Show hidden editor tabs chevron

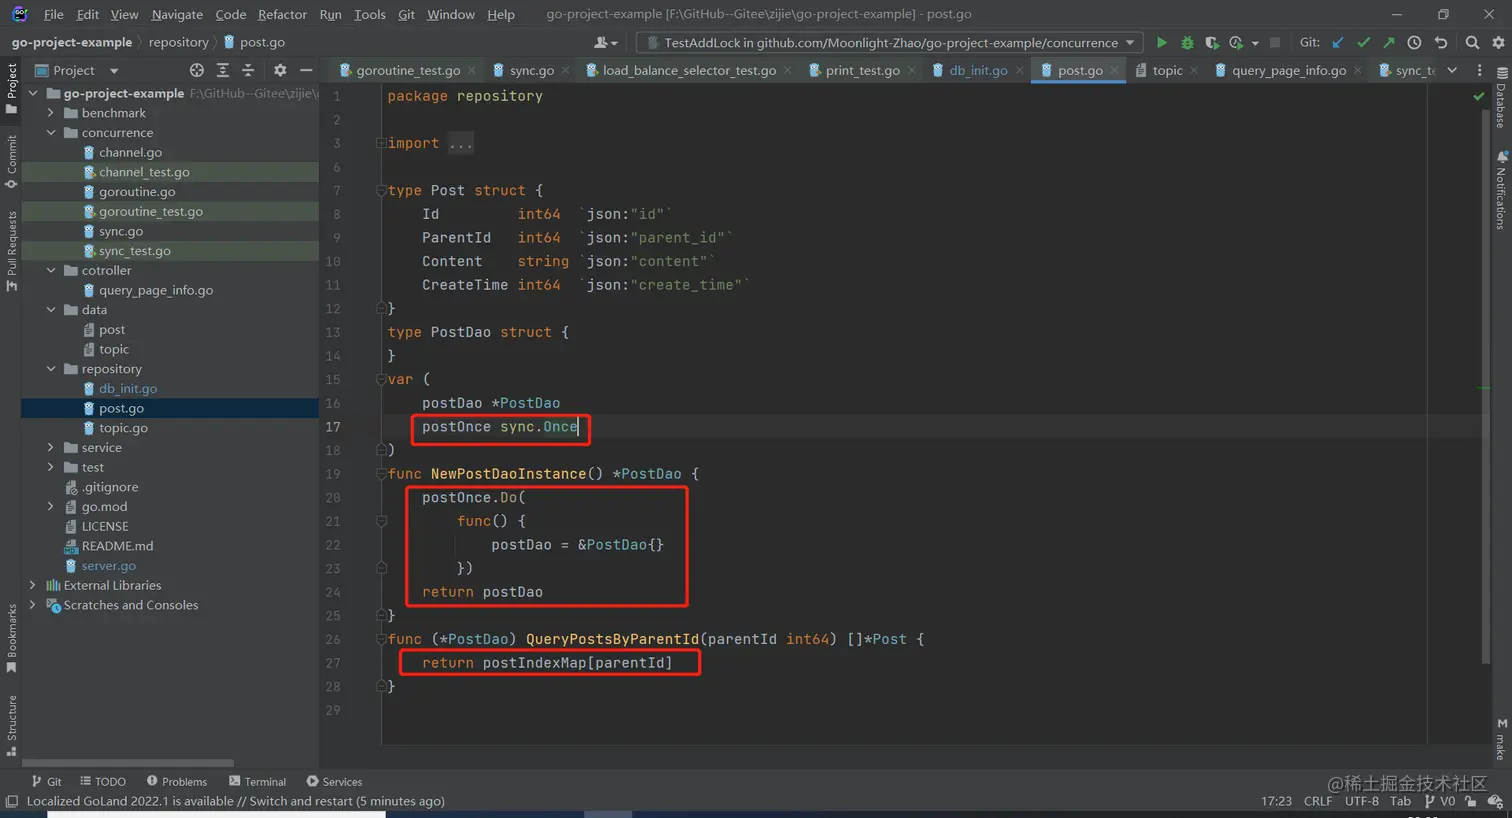pyautogui.click(x=1452, y=70)
